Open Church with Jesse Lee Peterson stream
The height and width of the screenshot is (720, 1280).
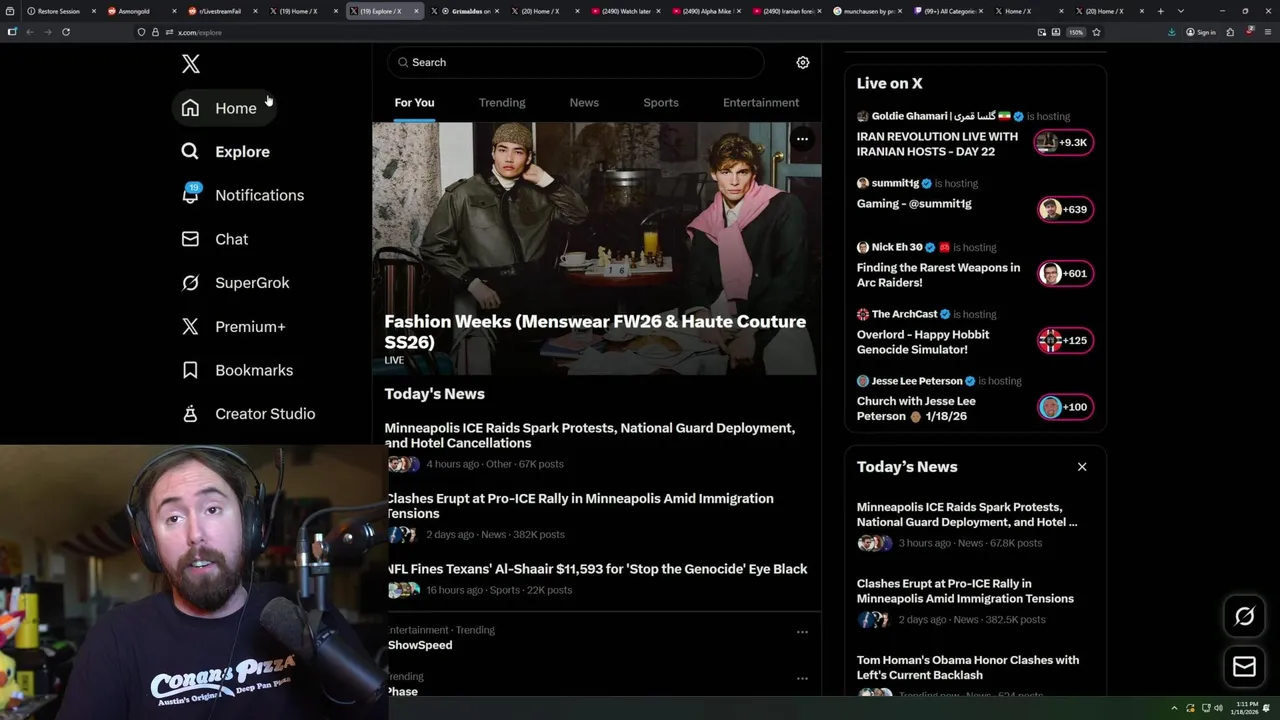click(916, 408)
